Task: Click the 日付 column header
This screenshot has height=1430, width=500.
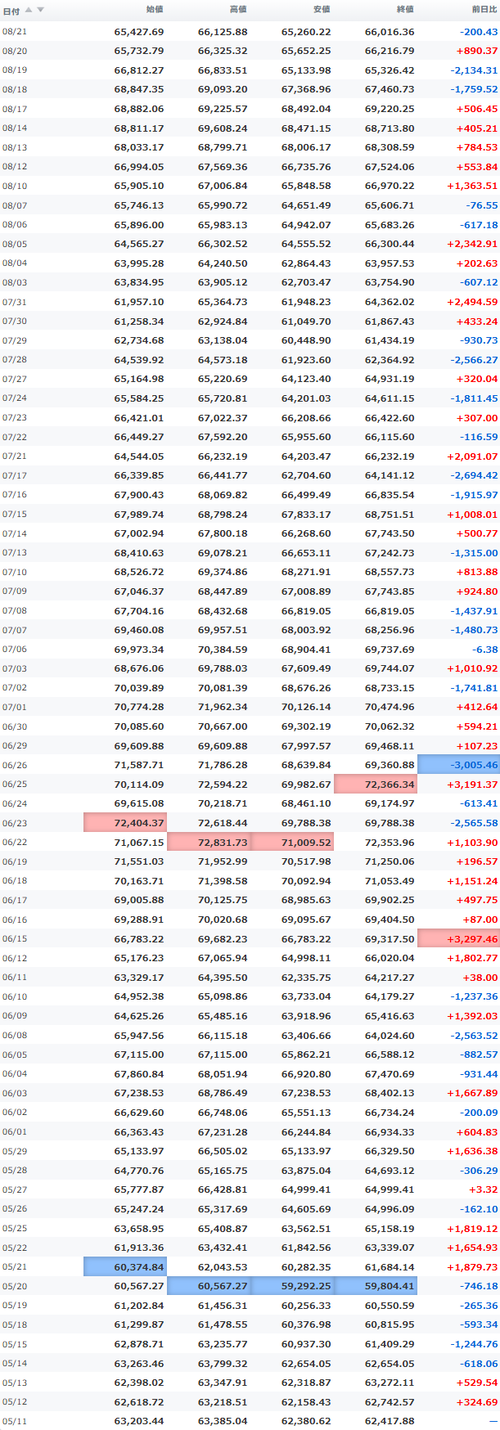Action: click(x=11, y=9)
